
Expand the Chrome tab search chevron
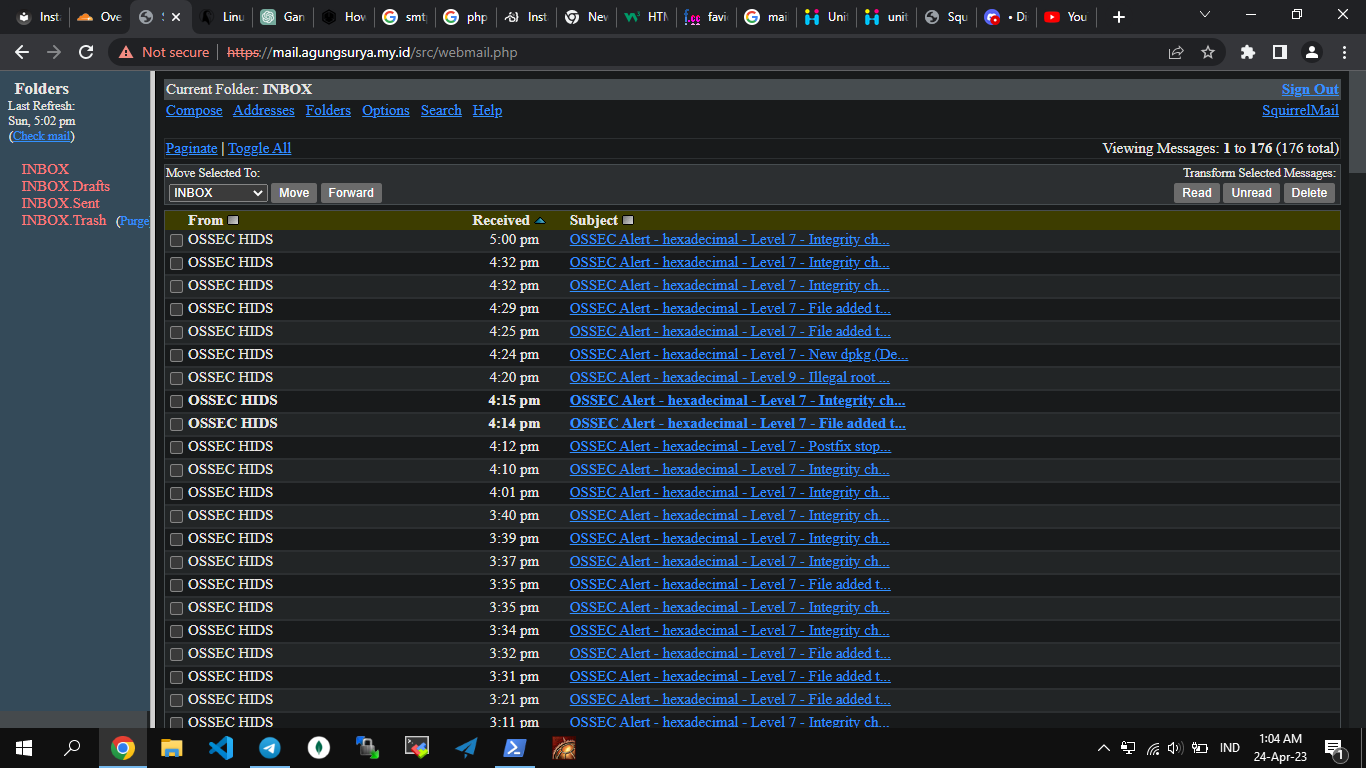point(1204,15)
